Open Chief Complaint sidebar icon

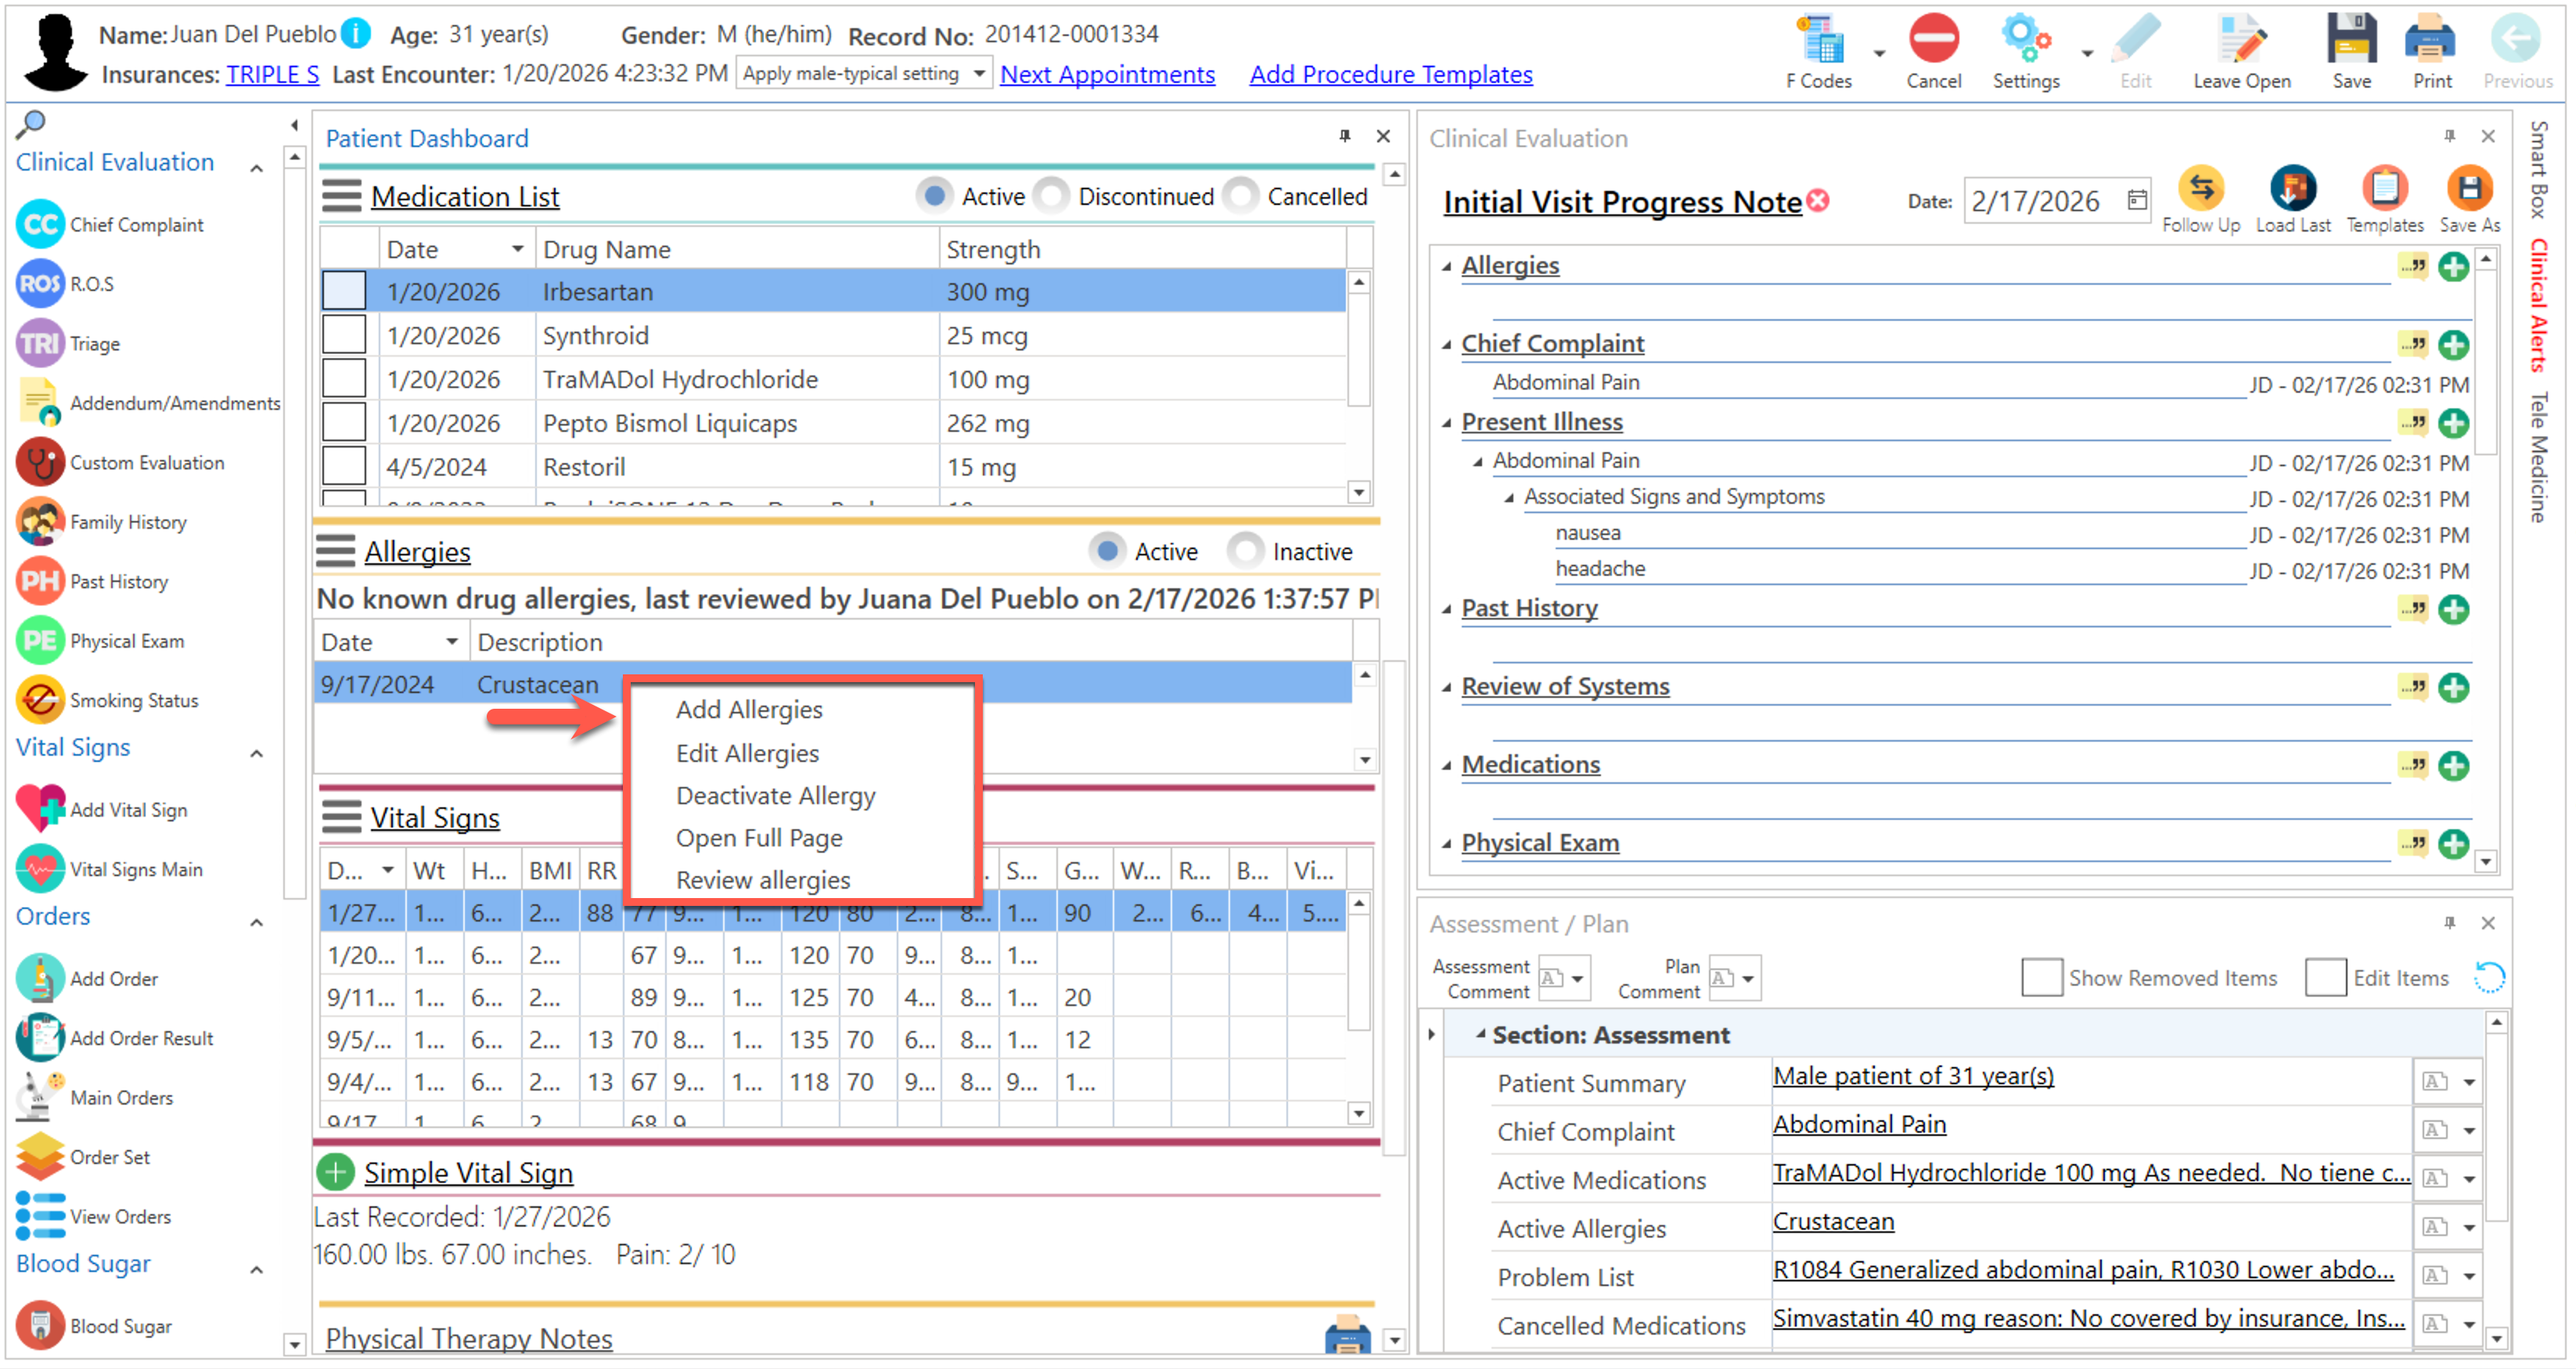[x=40, y=224]
